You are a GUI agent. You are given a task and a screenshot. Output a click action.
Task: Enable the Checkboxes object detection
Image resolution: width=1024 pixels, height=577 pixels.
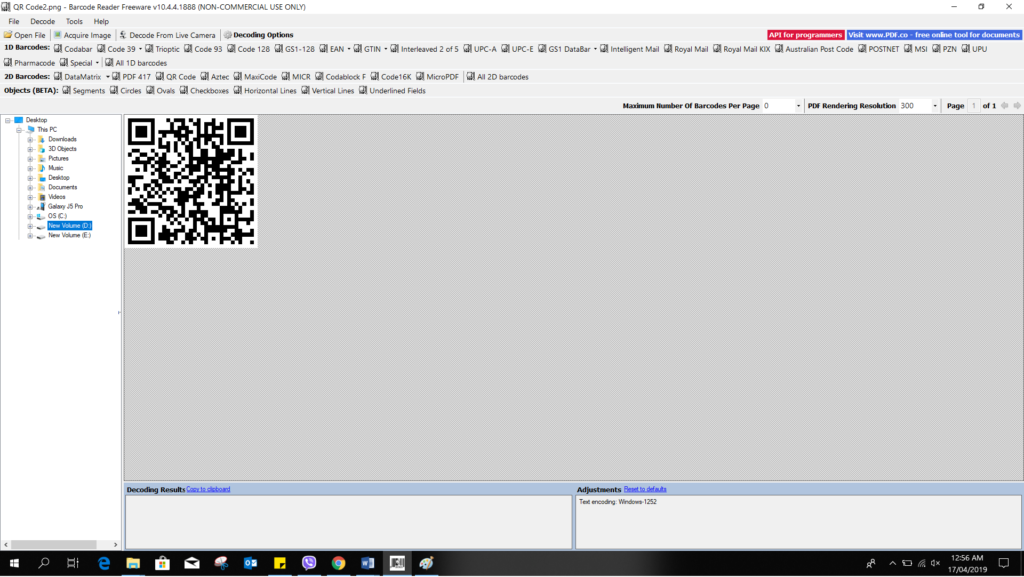[x=206, y=90]
